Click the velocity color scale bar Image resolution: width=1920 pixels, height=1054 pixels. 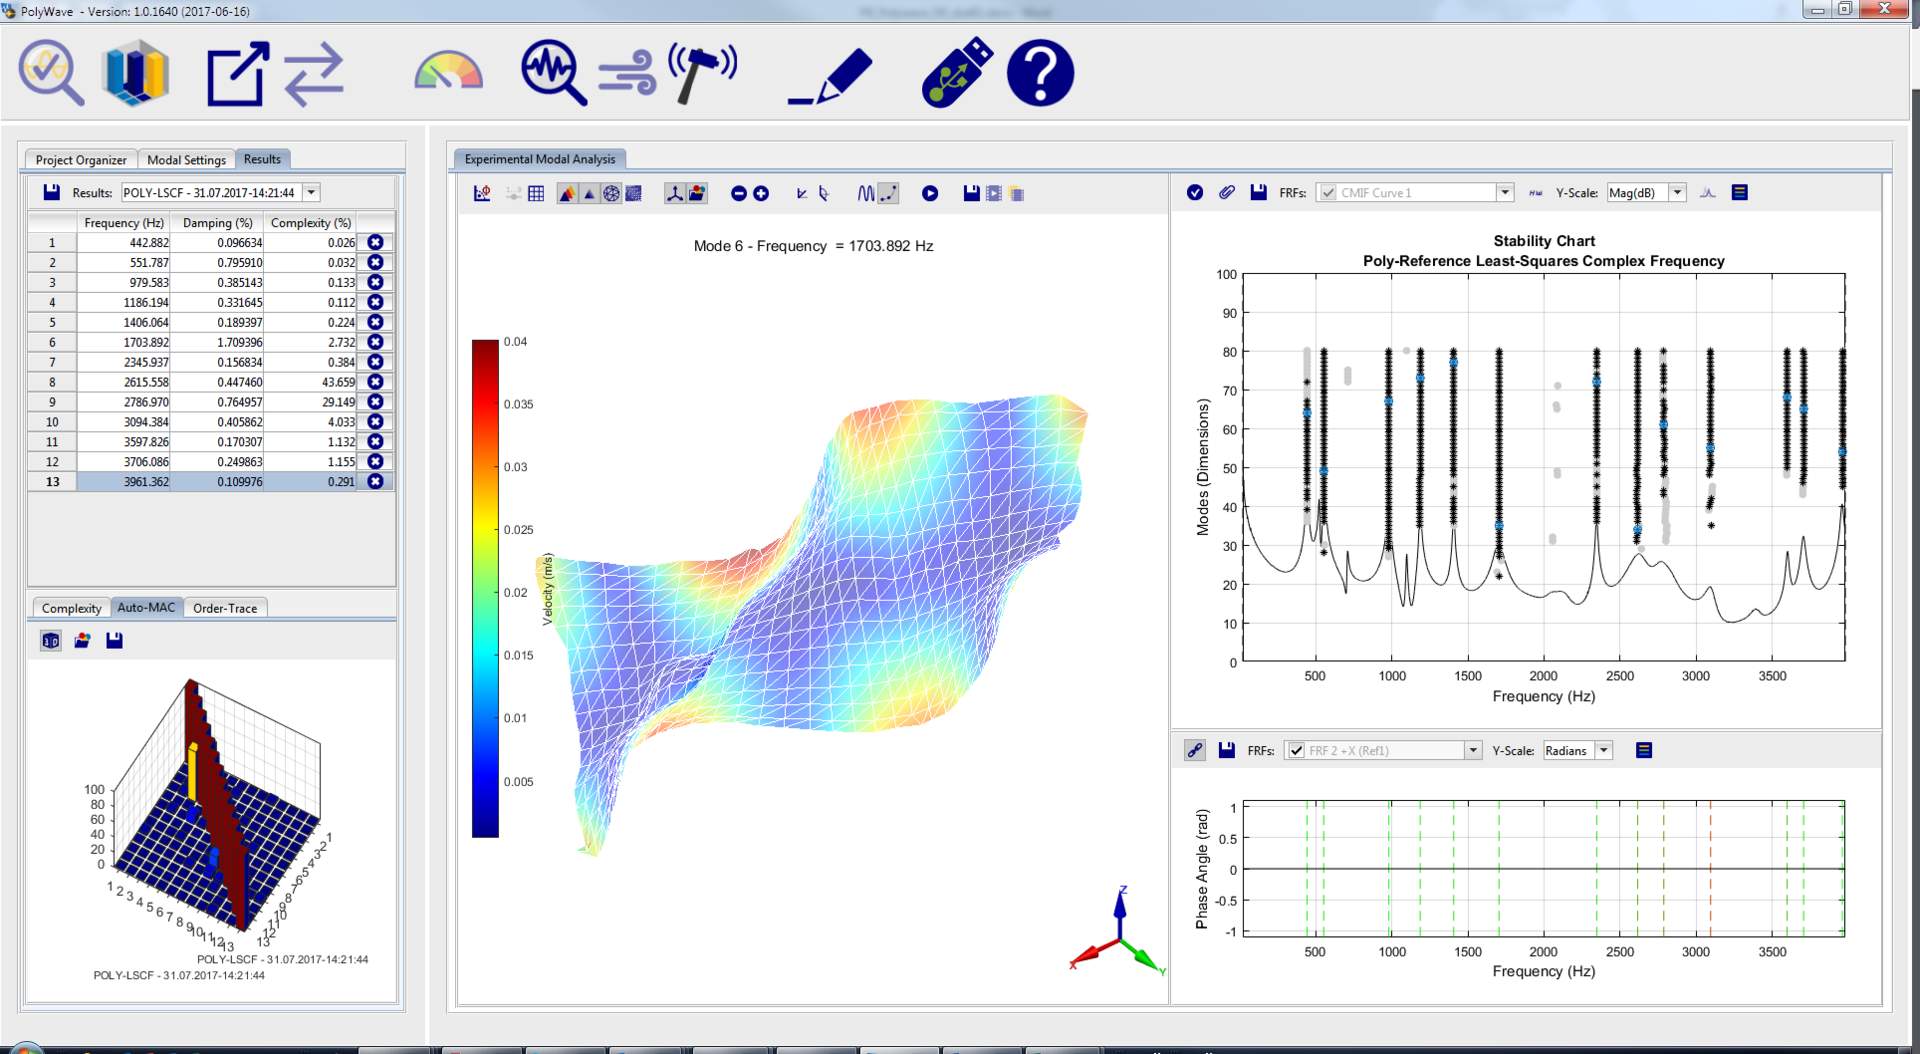[x=485, y=588]
